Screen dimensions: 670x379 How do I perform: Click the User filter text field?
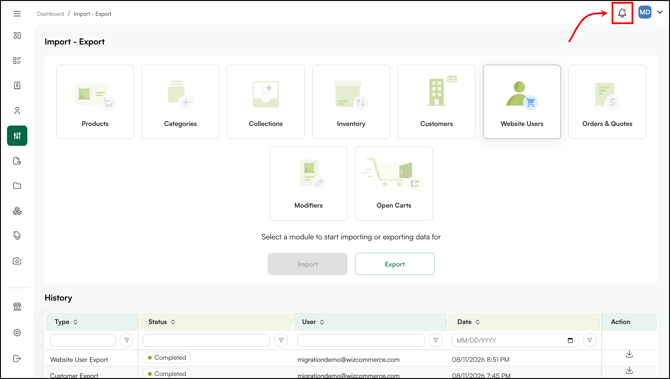(x=361, y=340)
